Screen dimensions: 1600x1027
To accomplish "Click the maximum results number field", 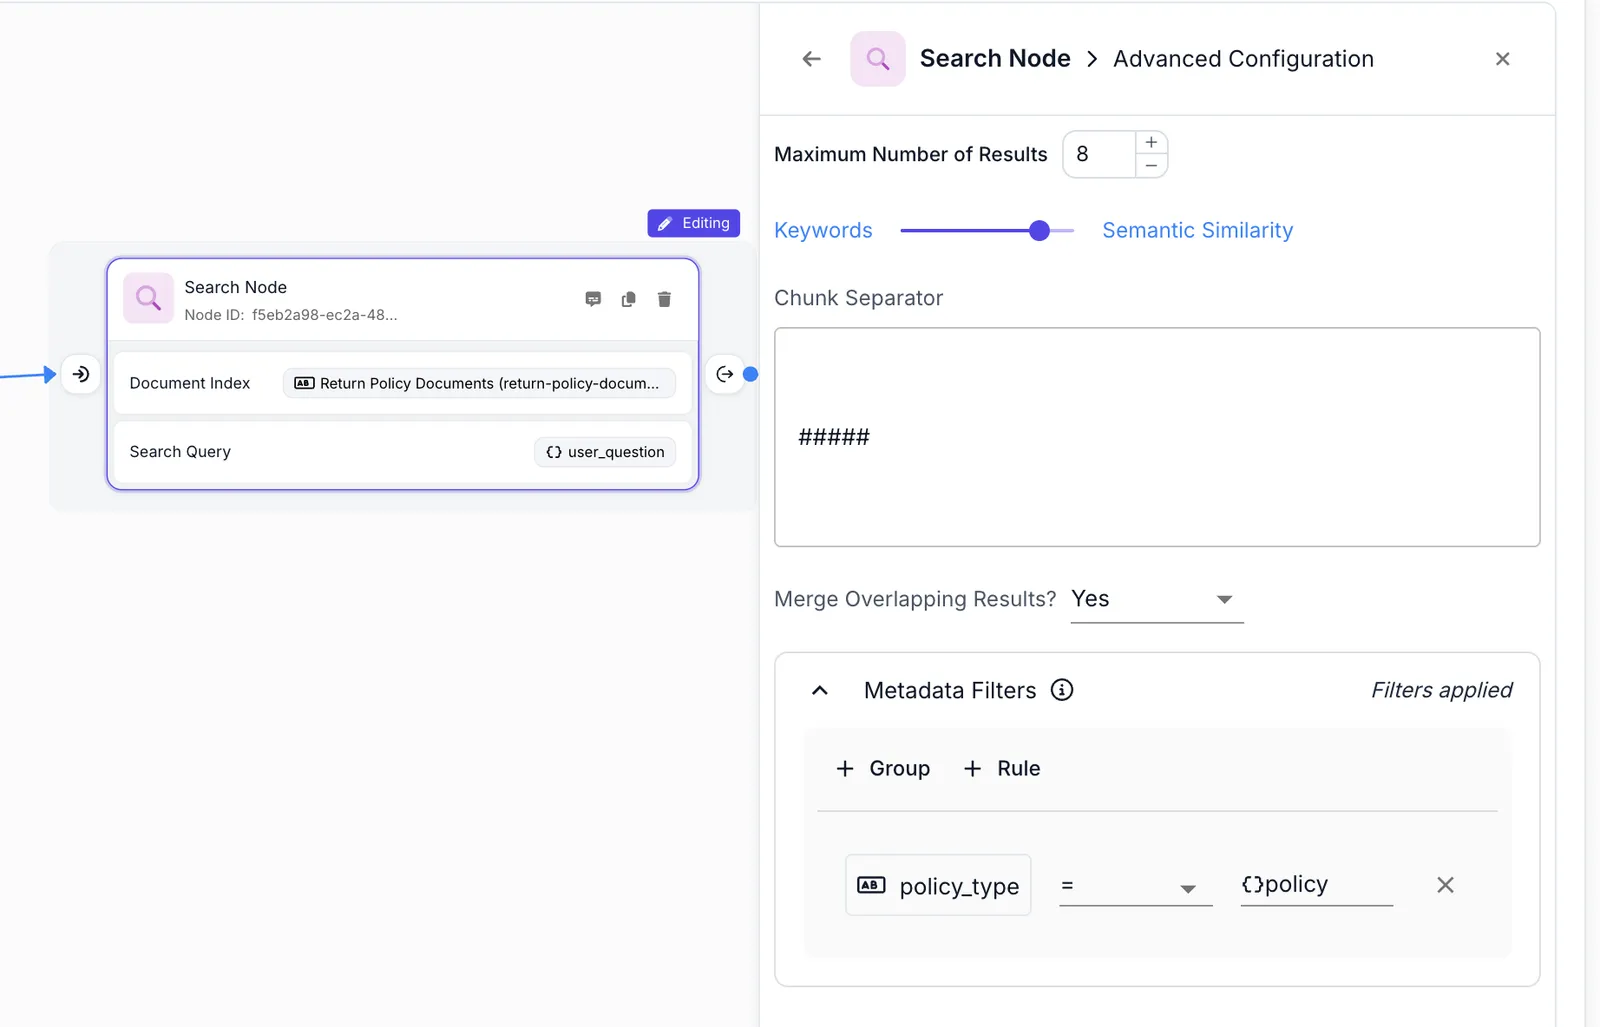I will tap(1099, 154).
